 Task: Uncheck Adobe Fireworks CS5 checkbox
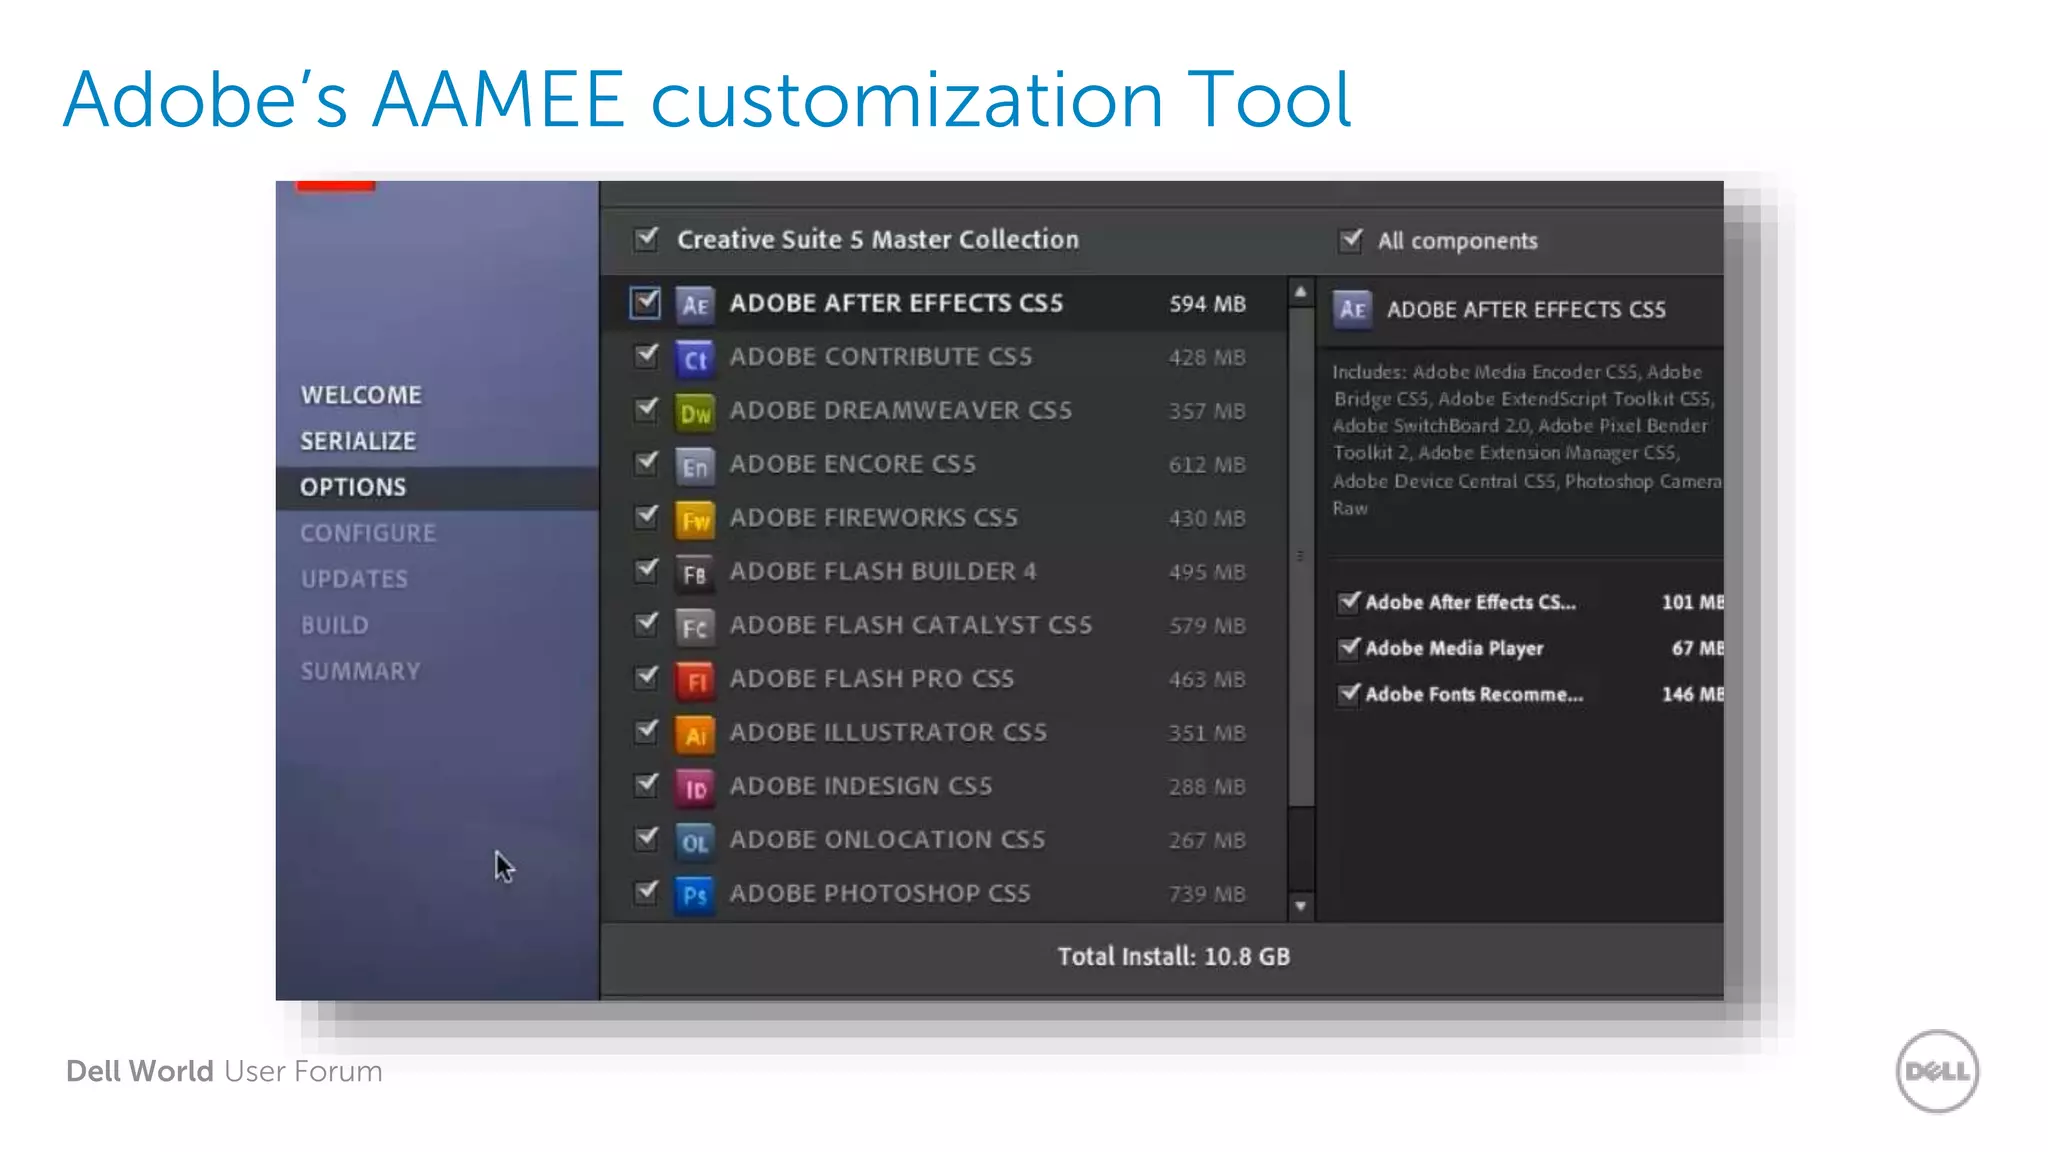point(647,517)
